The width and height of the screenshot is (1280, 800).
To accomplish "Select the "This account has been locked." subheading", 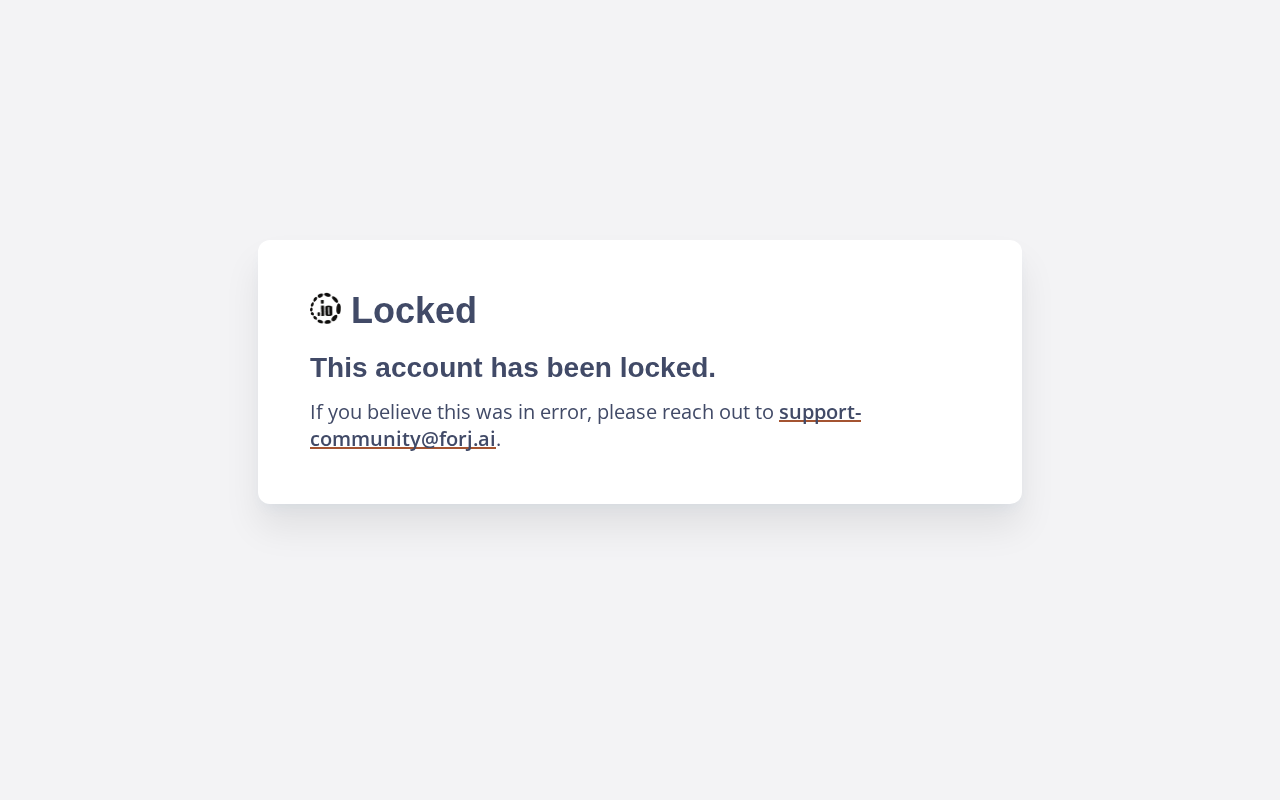I will point(512,368).
